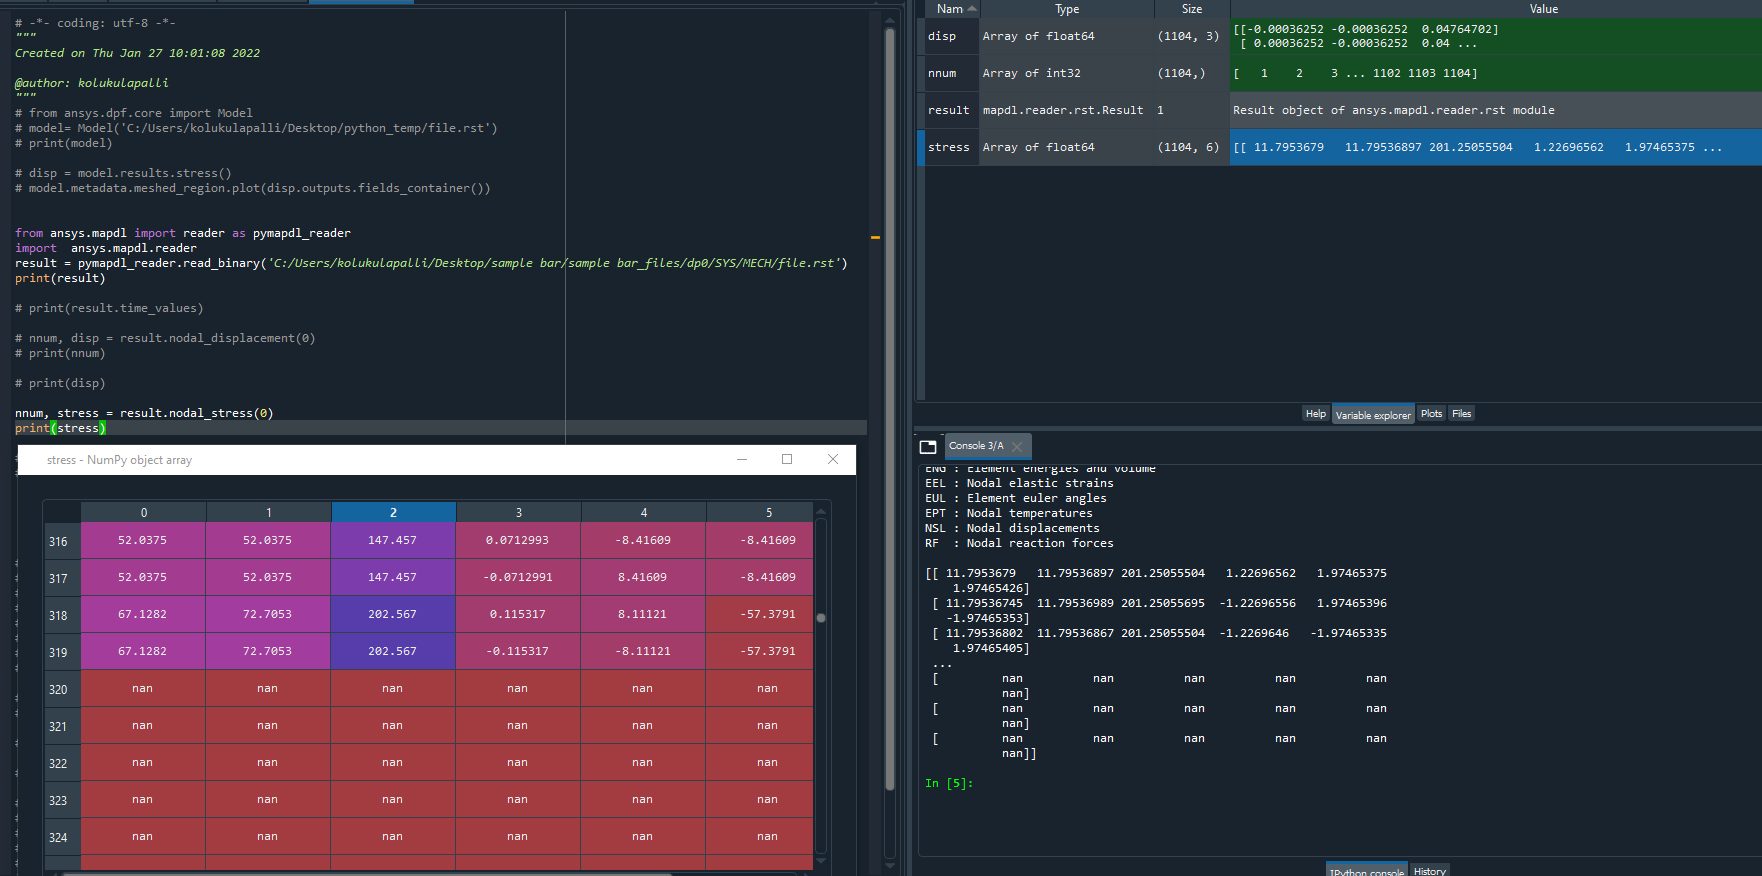The height and width of the screenshot is (876, 1762).
Task: Click the array editor vertical scrollbar handle
Action: [x=821, y=618]
